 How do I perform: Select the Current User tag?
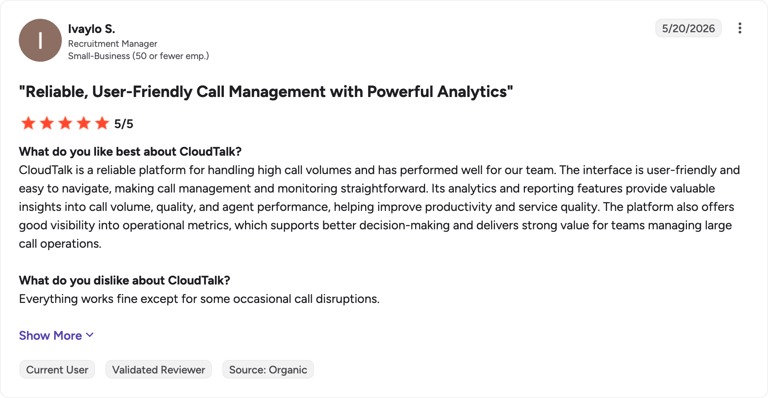(x=57, y=370)
